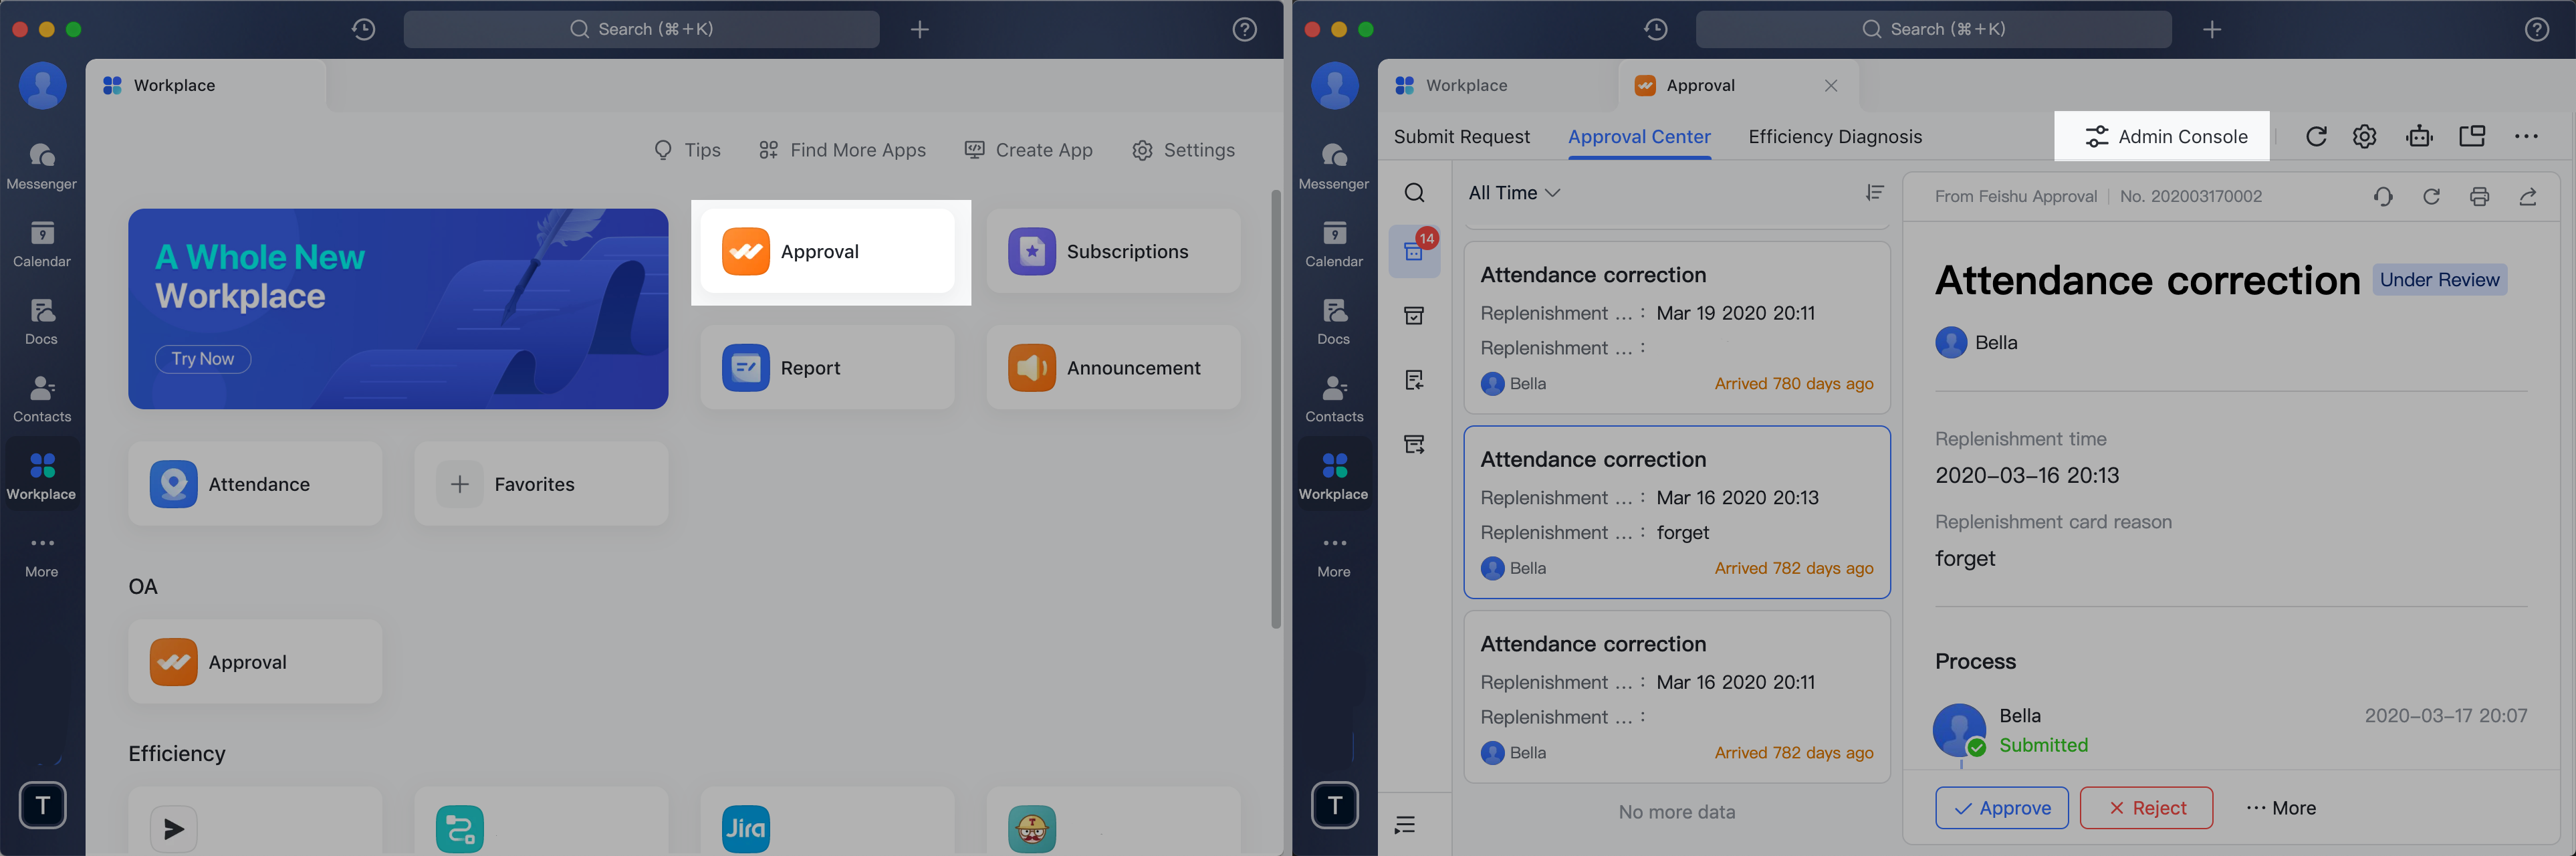2576x856 pixels.
Task: Select the pending approvals icon with badge 14
Action: (x=1415, y=252)
